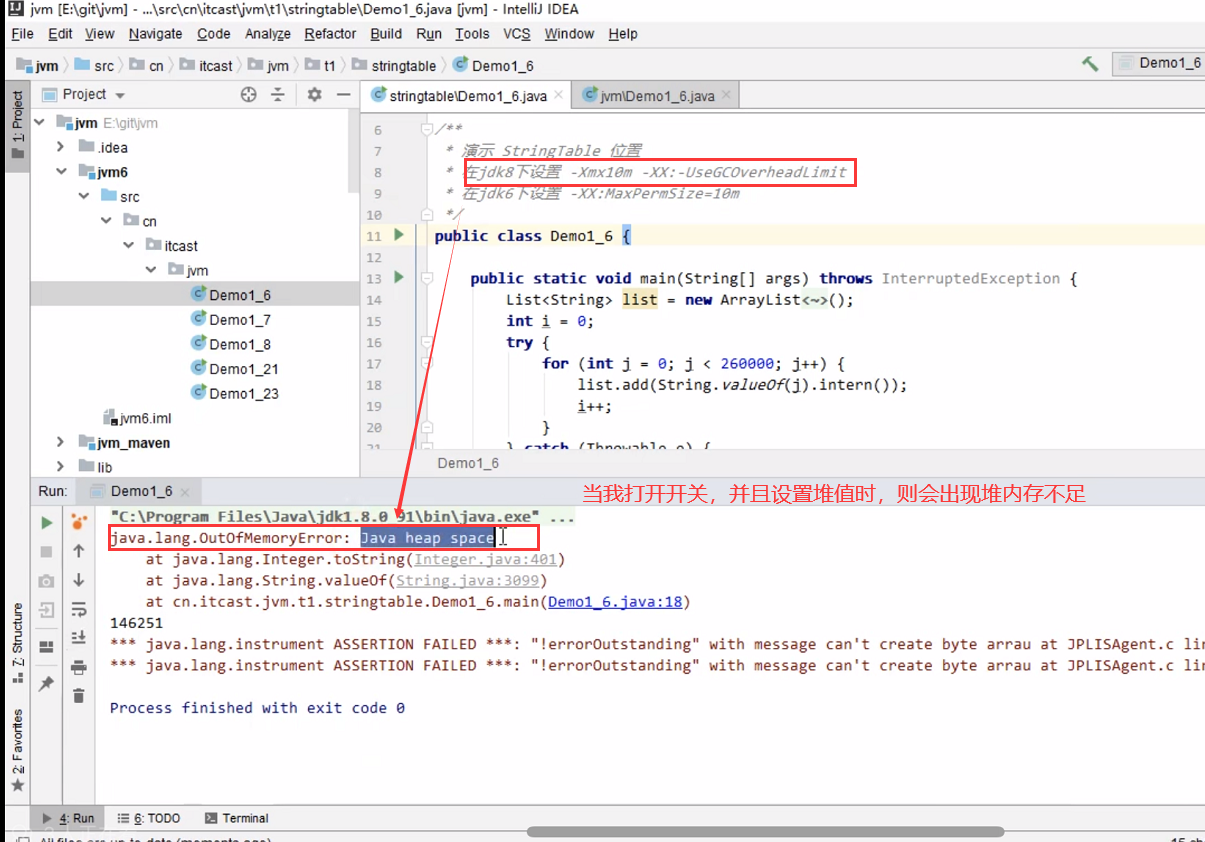The height and width of the screenshot is (842, 1205).
Task: Toggle the 1: Project tool window button
Action: point(16,125)
